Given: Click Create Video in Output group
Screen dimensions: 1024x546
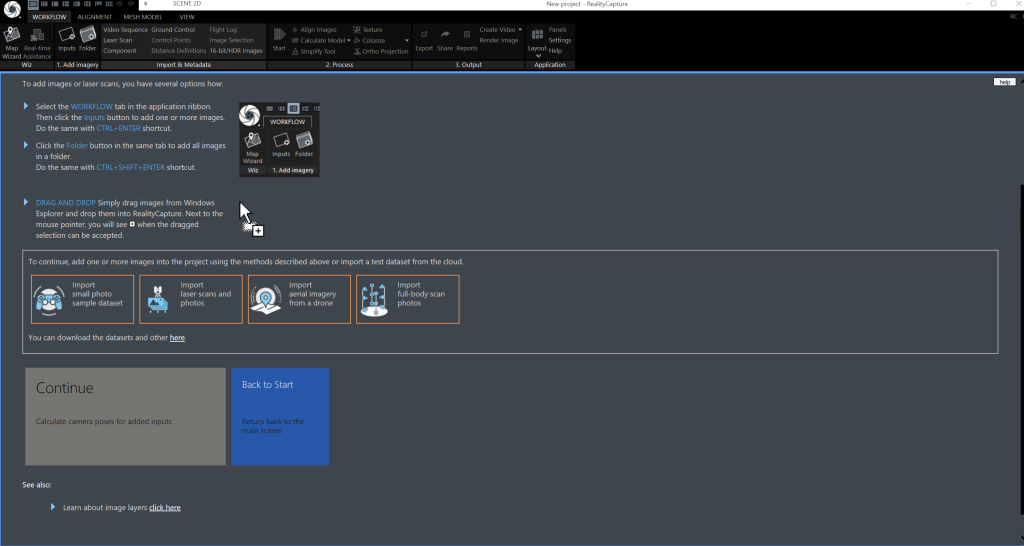Looking at the screenshot, I should pos(497,29).
